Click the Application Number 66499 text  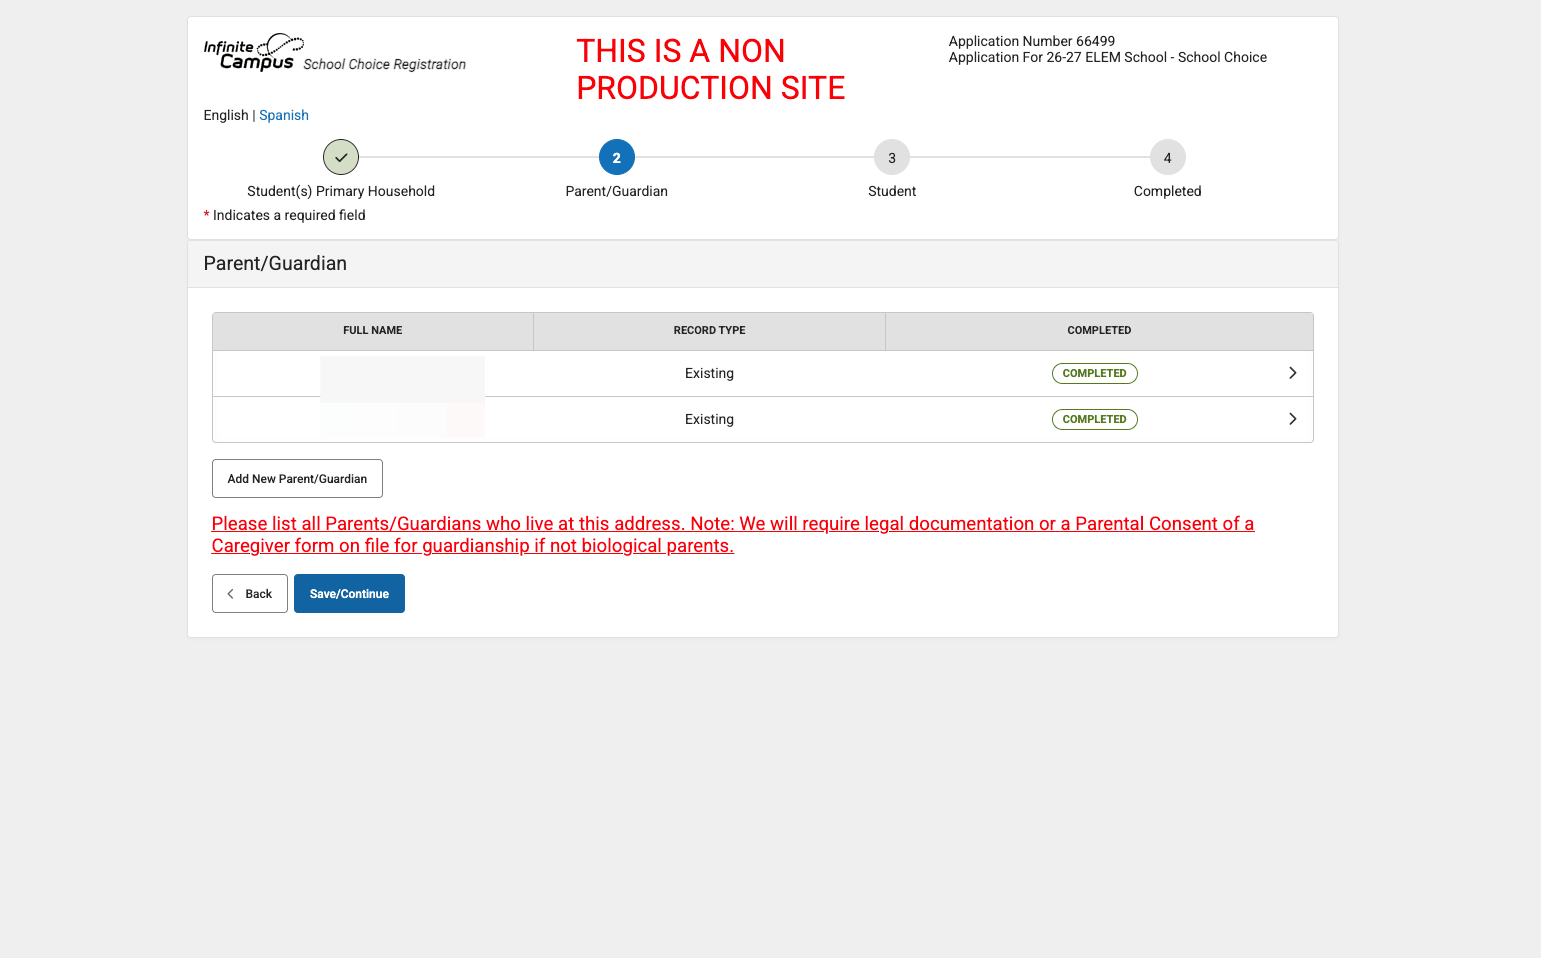(x=1031, y=41)
